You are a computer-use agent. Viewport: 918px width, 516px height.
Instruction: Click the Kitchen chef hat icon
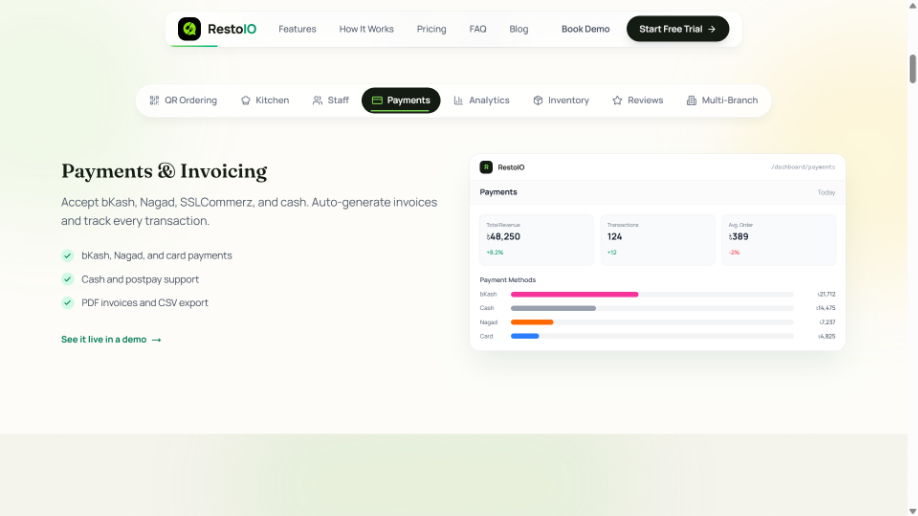click(x=245, y=100)
